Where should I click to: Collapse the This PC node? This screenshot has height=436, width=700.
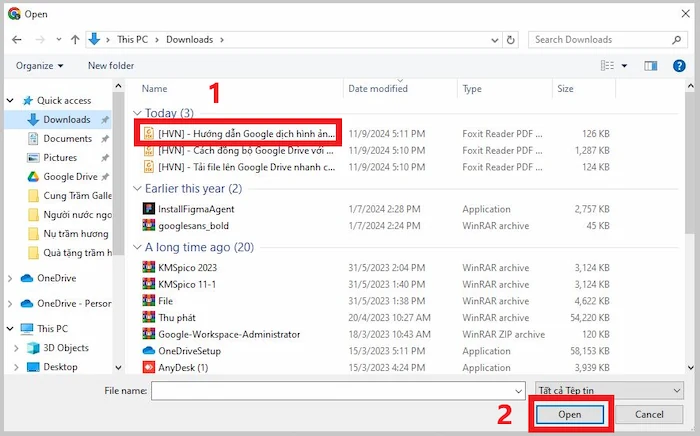point(10,328)
